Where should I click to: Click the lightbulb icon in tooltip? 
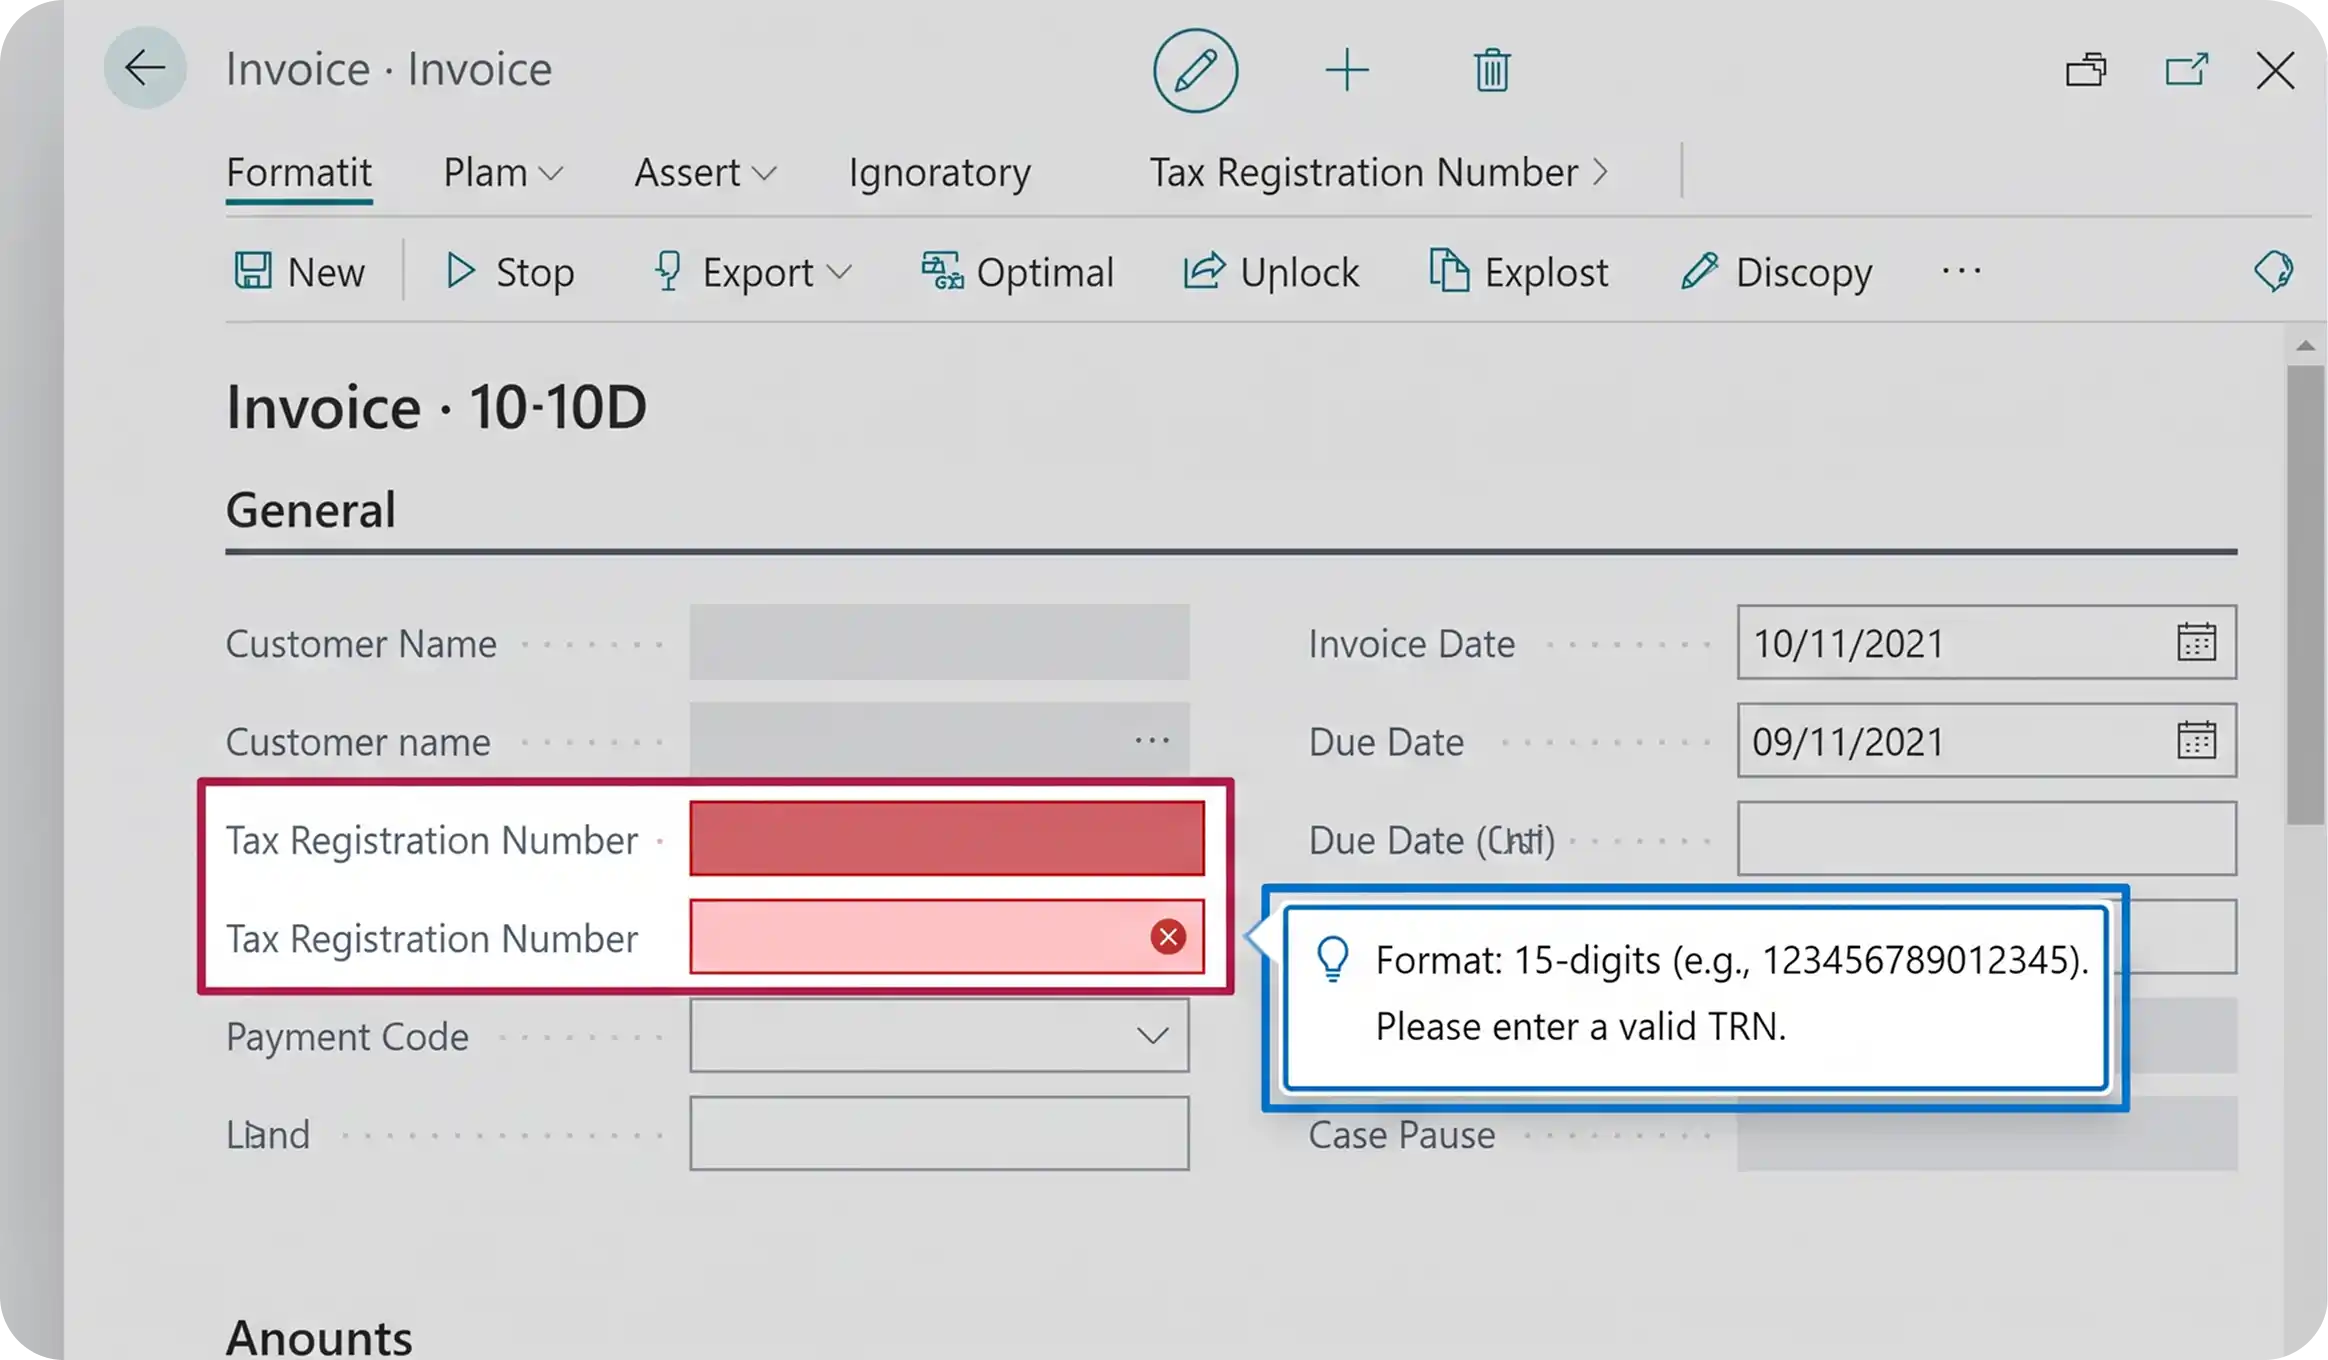pos(1333,960)
